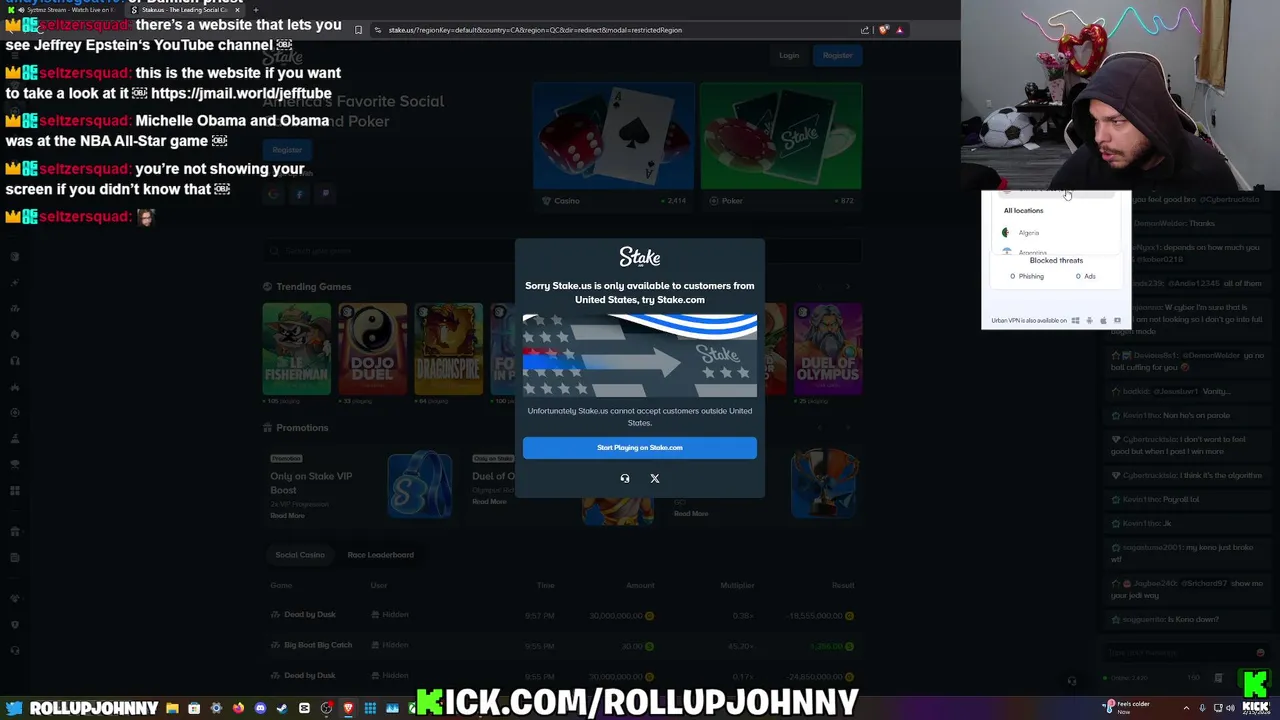The width and height of the screenshot is (1280, 720).
Task: Open the Brave shields icon in address bar
Action: pos(884,30)
